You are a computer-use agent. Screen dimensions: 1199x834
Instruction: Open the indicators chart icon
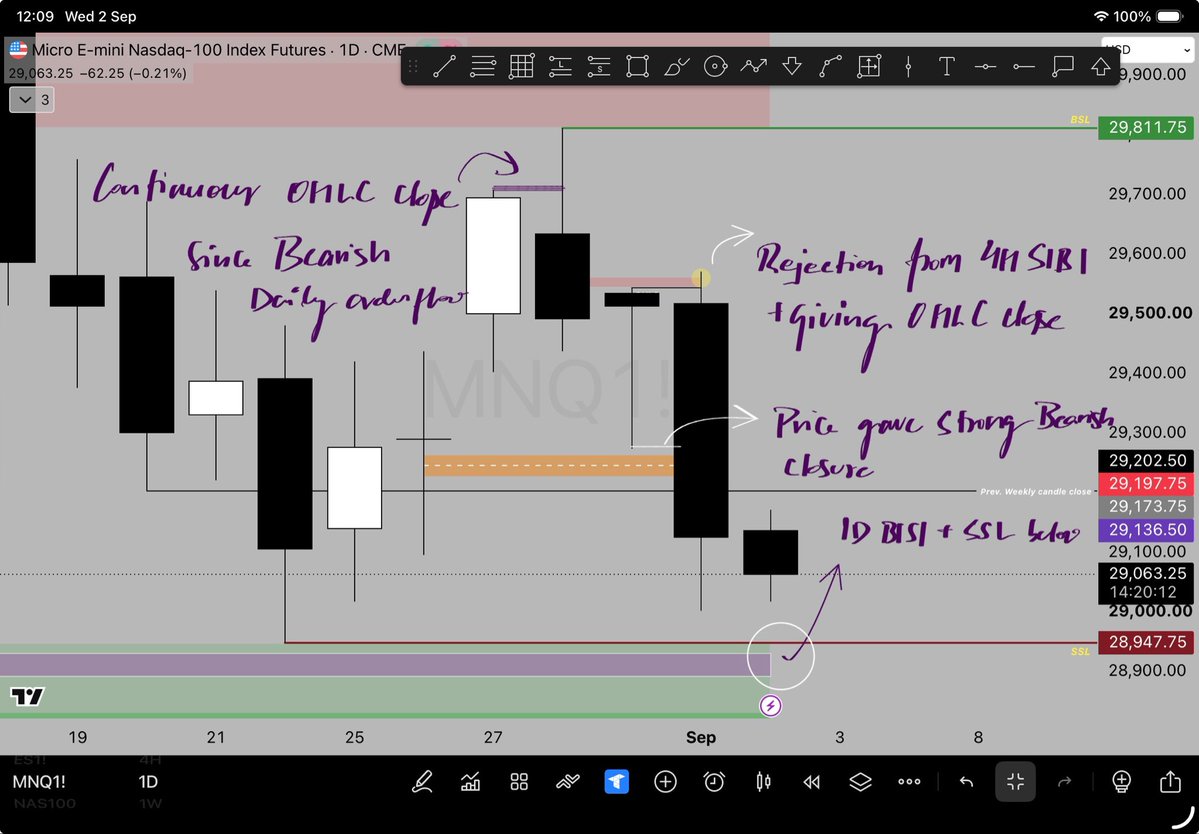[470, 781]
